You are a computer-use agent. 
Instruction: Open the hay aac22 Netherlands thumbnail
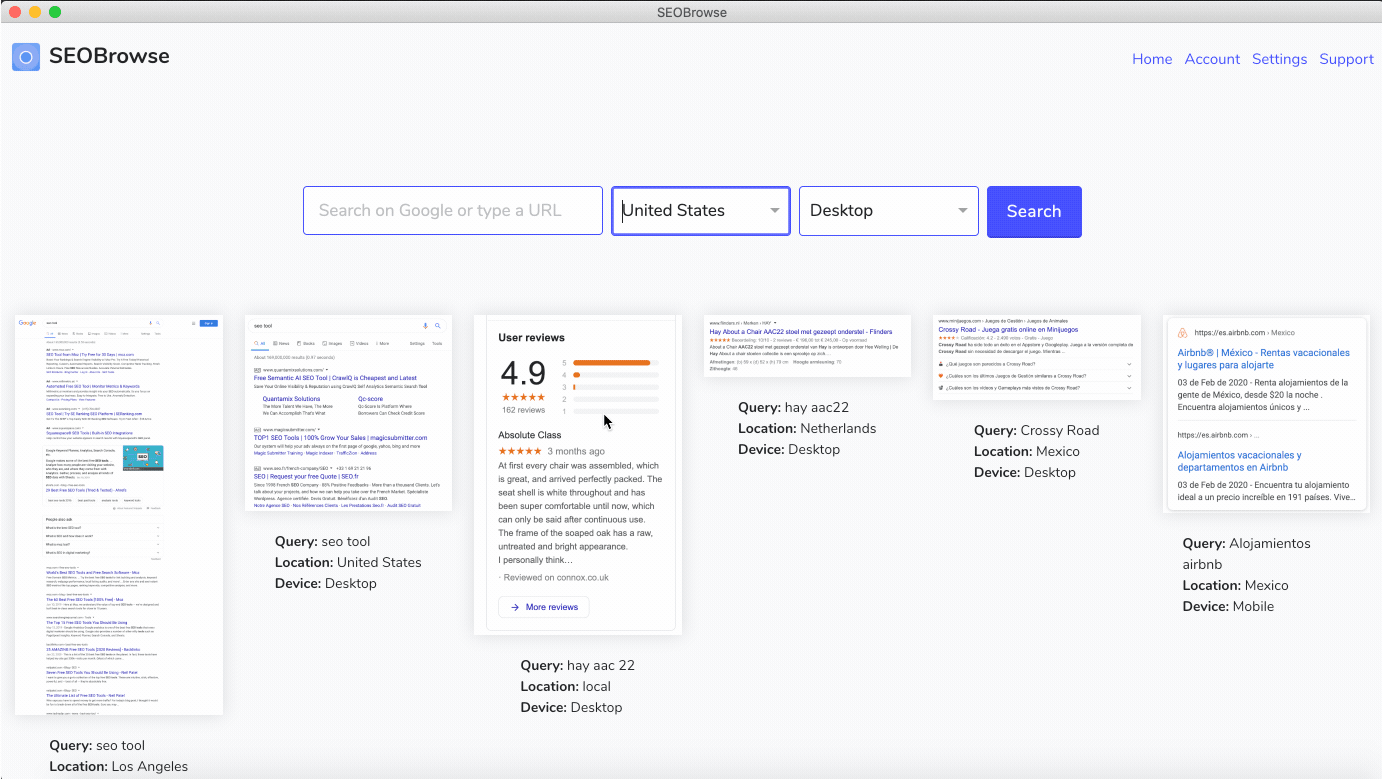click(x=807, y=345)
